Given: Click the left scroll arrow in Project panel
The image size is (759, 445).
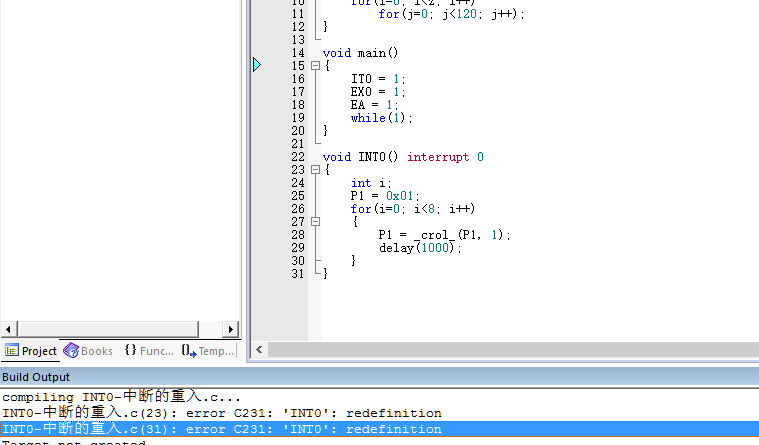Looking at the screenshot, I should [x=8, y=329].
